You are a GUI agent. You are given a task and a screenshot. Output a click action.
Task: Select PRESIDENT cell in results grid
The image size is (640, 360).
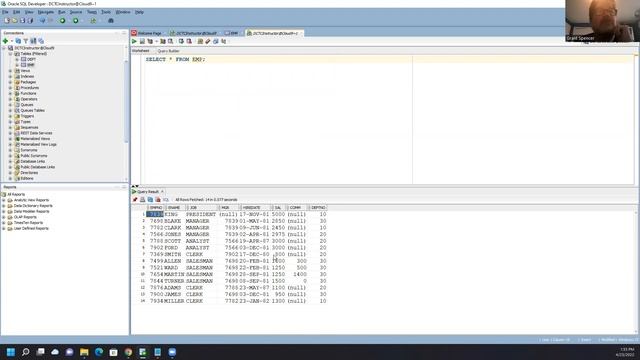(x=201, y=214)
